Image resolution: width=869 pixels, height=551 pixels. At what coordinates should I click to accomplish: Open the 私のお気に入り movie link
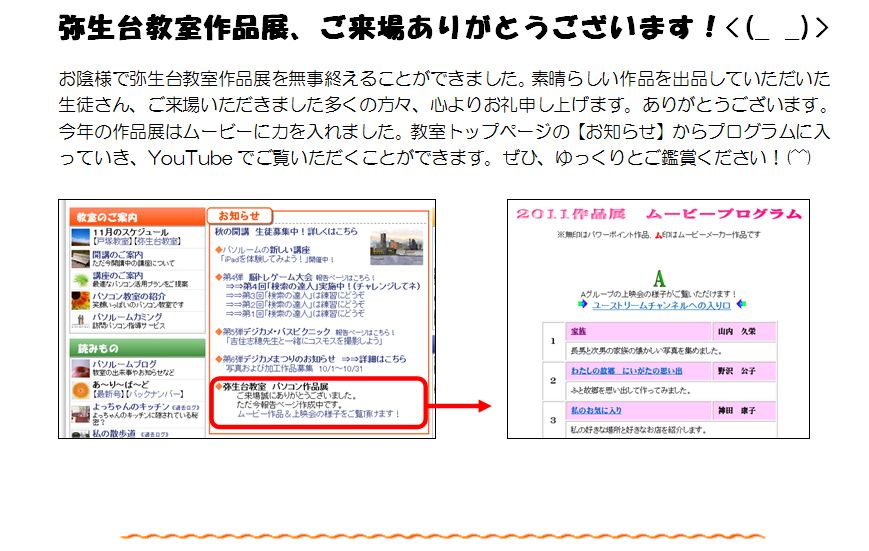(x=596, y=411)
